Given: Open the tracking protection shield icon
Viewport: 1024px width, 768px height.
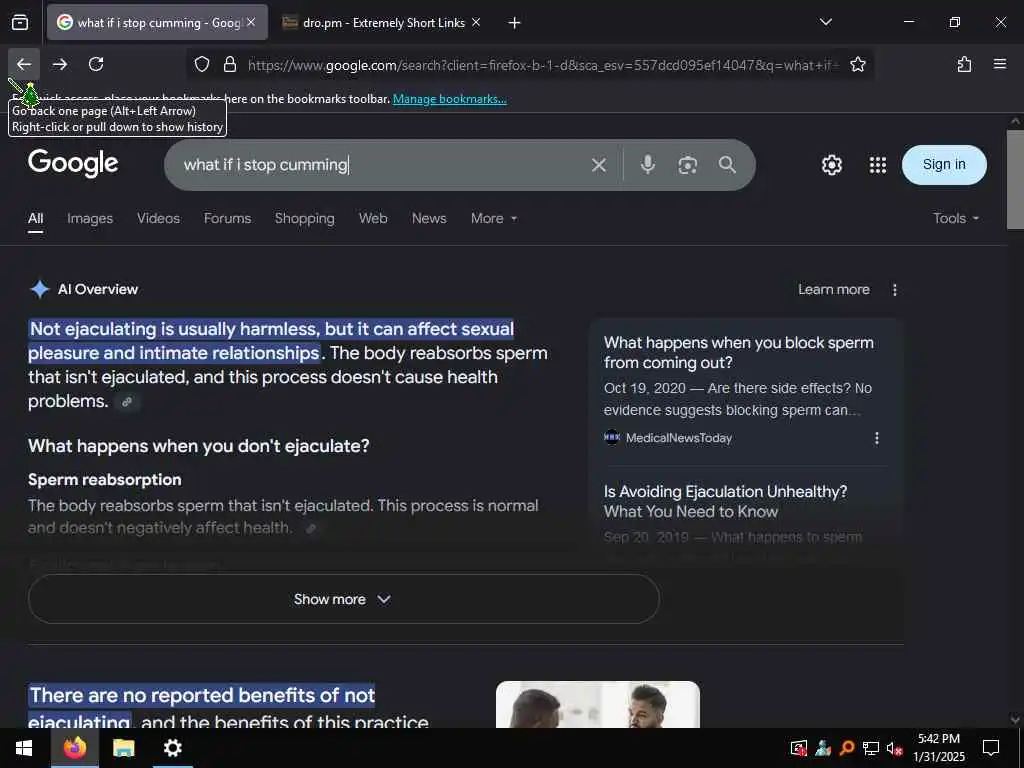Looking at the screenshot, I should pyautogui.click(x=202, y=65).
